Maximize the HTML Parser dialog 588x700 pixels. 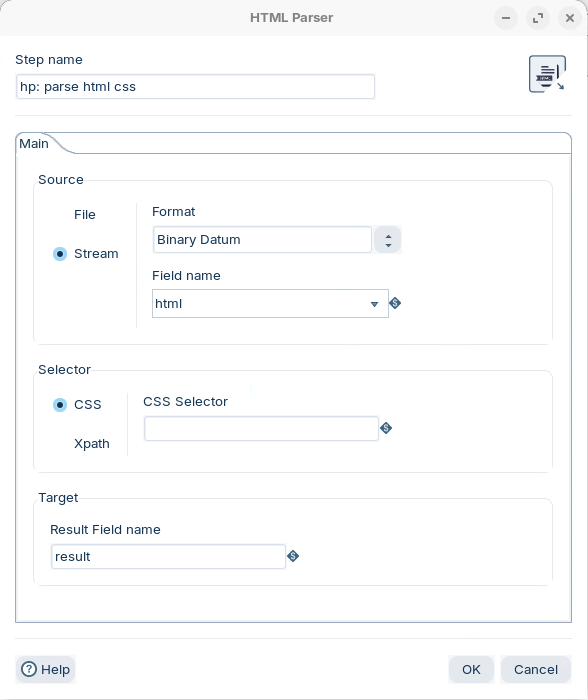point(538,18)
